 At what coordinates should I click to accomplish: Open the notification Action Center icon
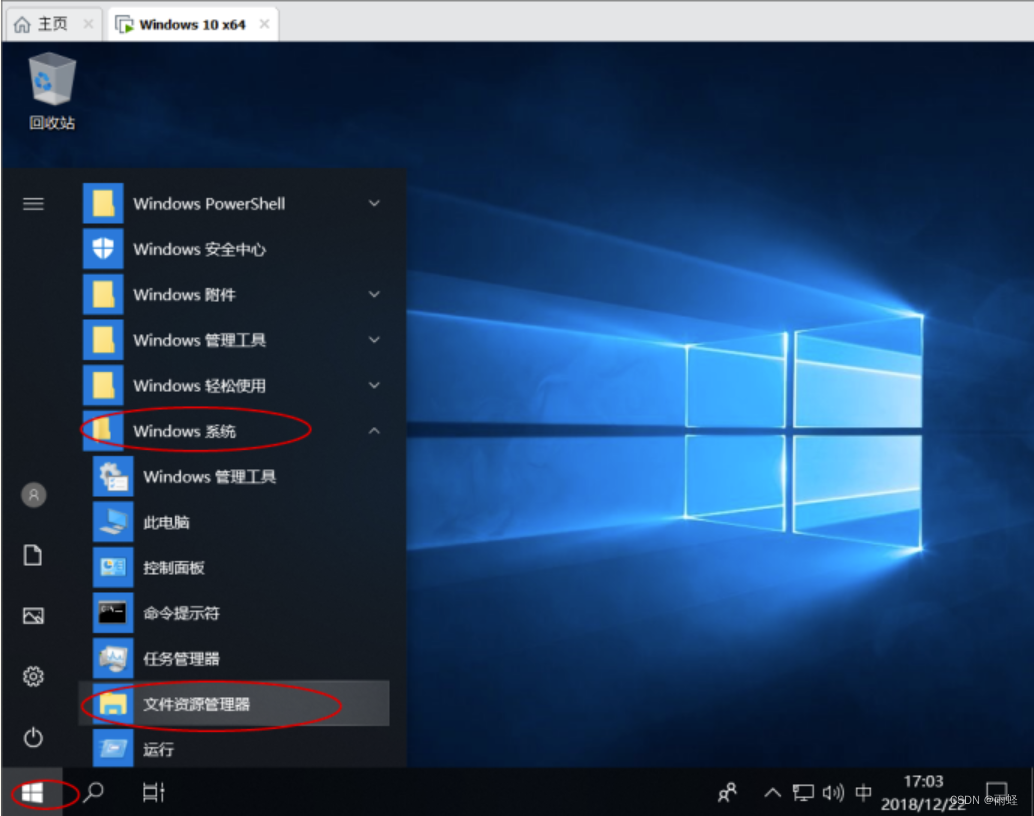[x=996, y=790]
